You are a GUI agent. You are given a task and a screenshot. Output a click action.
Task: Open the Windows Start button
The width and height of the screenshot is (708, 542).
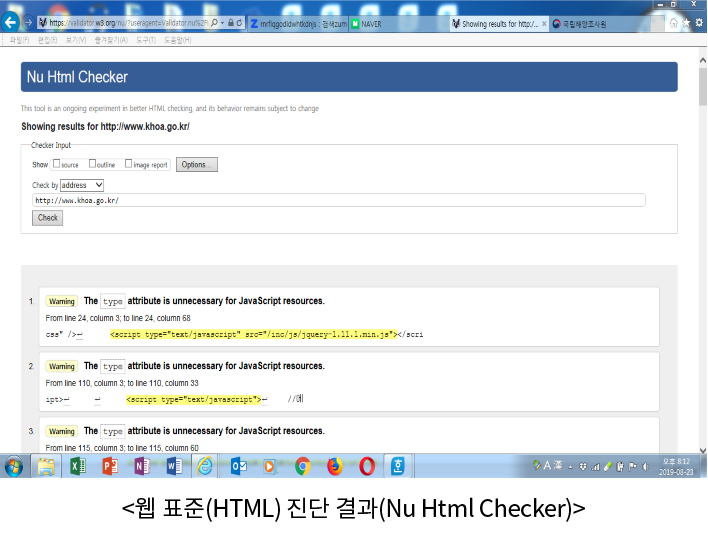coord(14,467)
